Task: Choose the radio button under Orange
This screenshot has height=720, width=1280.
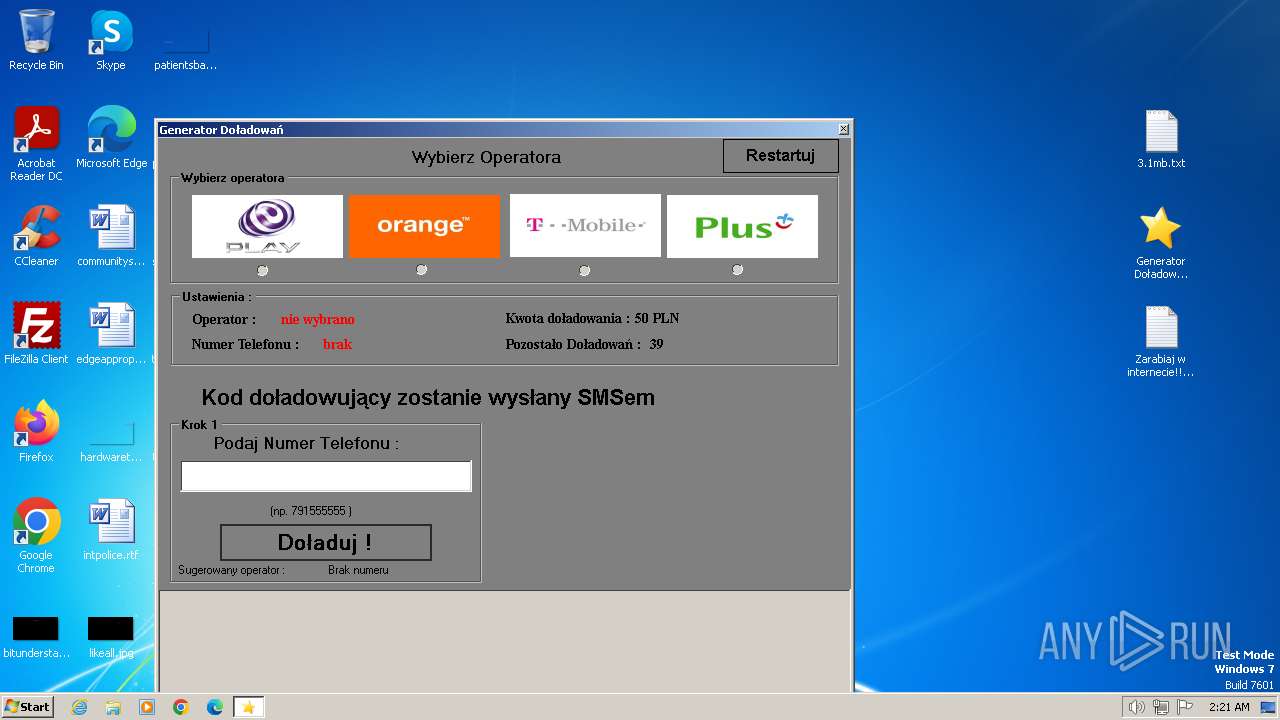Action: 422,270
